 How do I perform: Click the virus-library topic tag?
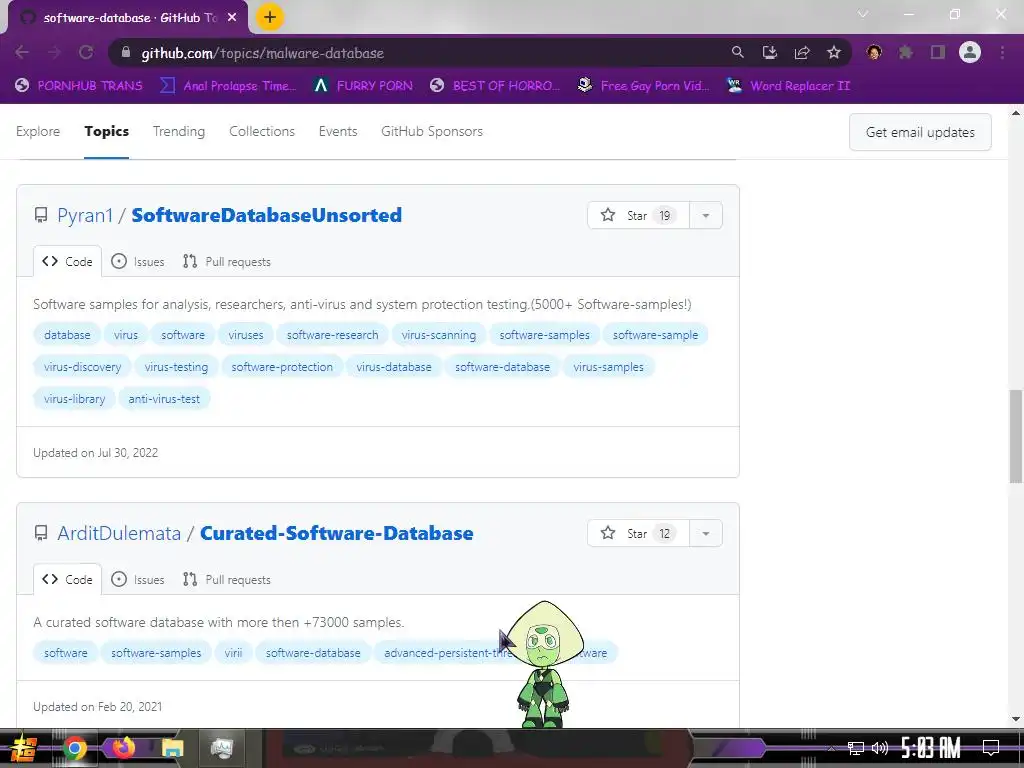click(74, 399)
